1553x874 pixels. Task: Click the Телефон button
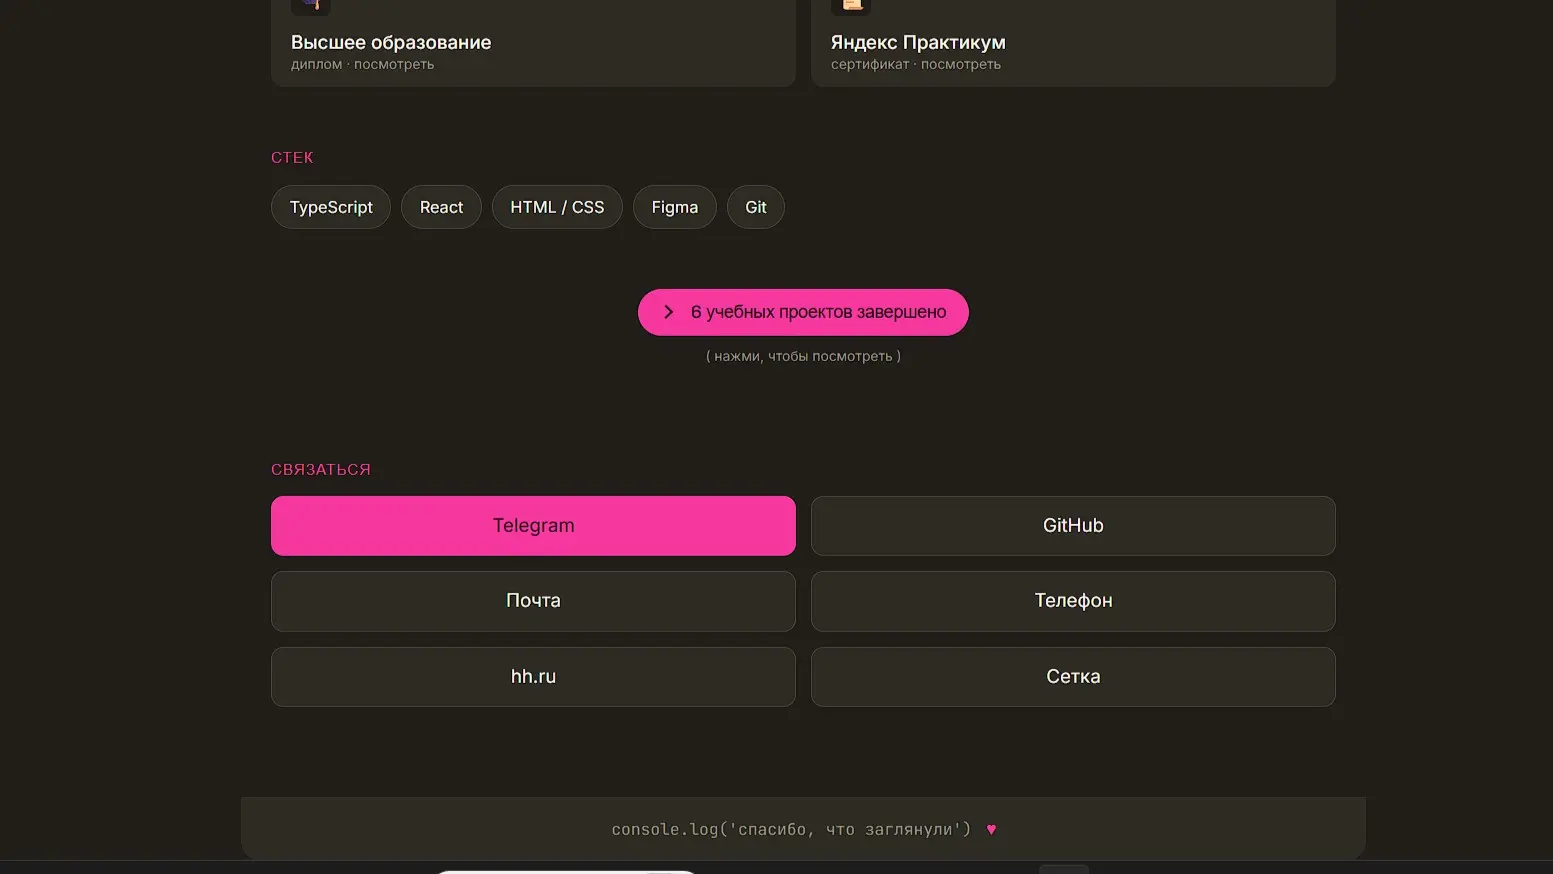click(x=1073, y=601)
